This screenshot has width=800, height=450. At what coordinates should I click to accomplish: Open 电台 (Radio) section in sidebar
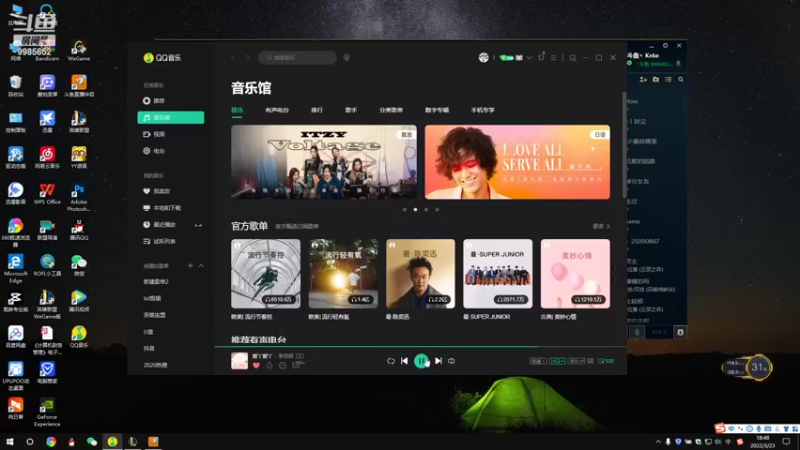tap(155, 151)
